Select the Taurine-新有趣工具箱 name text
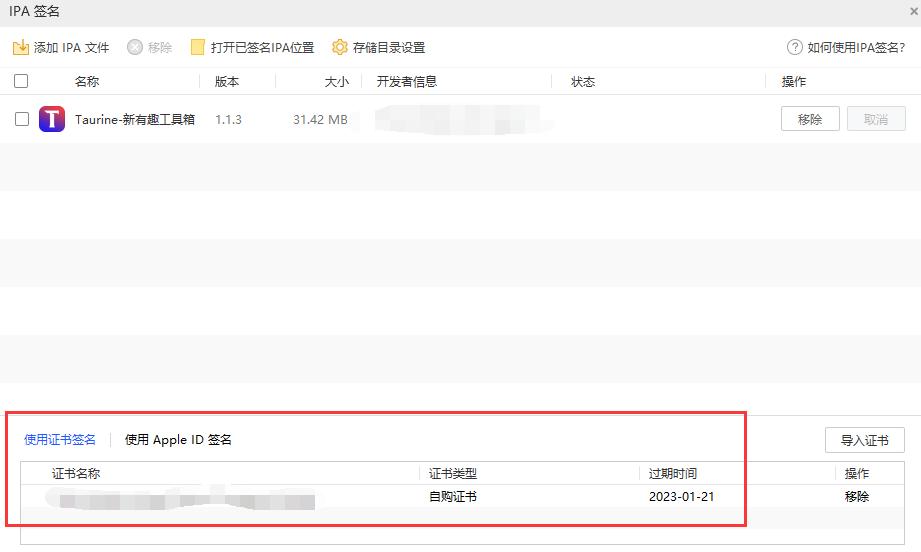Viewport: 921px width, 552px height. [x=135, y=119]
